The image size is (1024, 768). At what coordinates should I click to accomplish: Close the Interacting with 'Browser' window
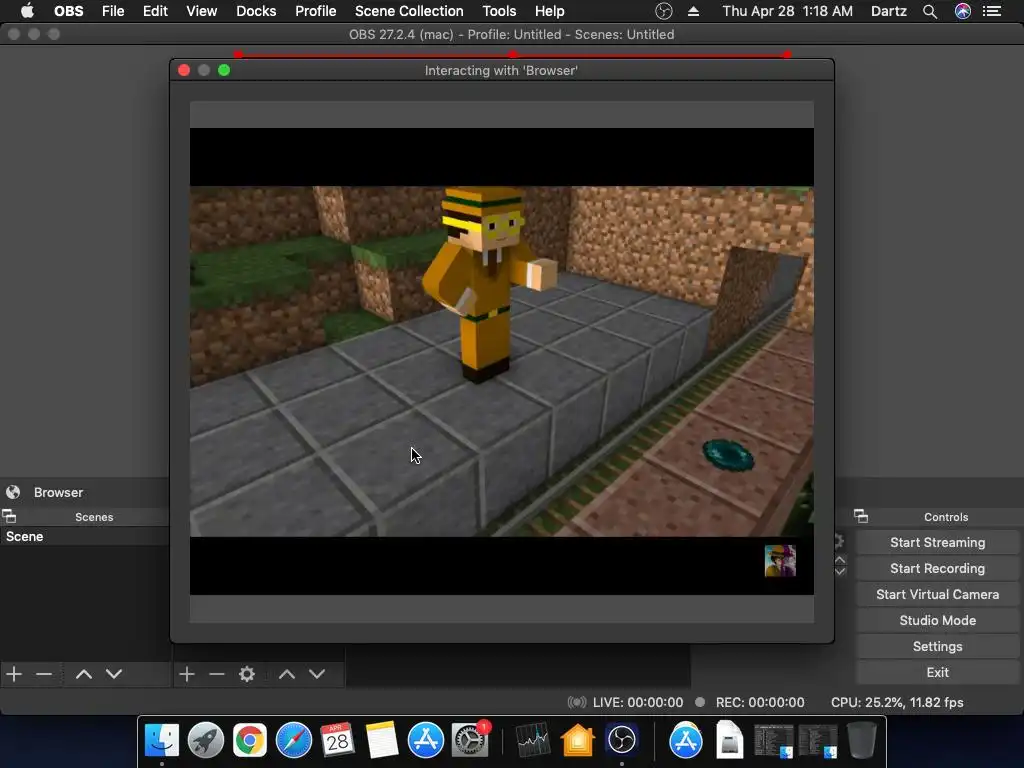tap(184, 70)
